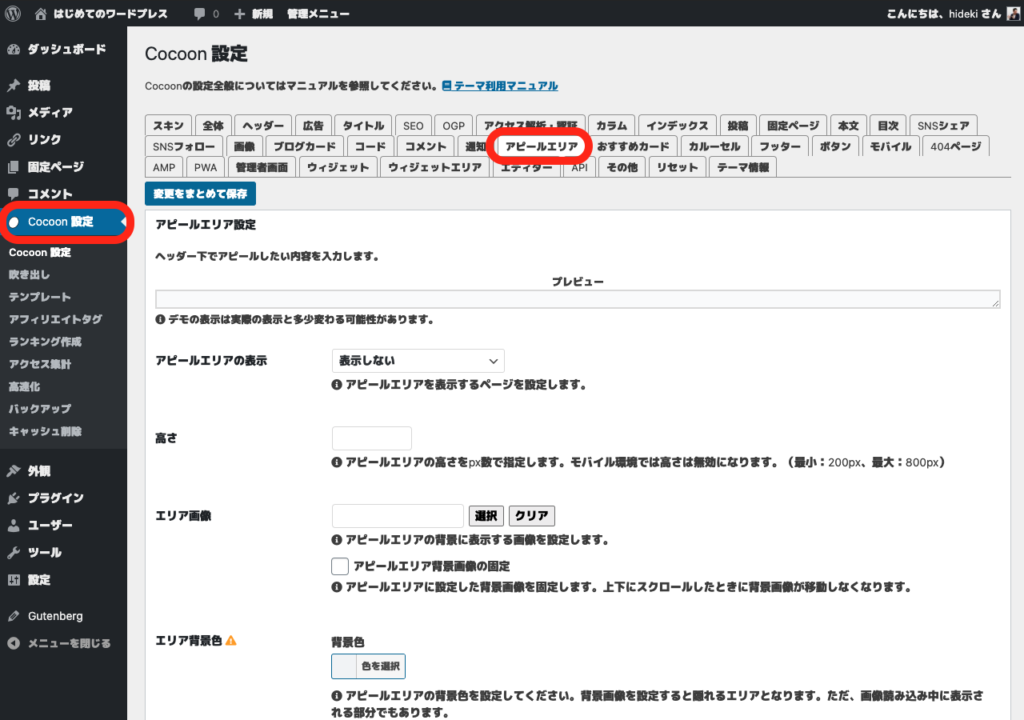Screen dimensions: 1024x720
Task: Open the 高速化 submenu item
Action: (24, 386)
